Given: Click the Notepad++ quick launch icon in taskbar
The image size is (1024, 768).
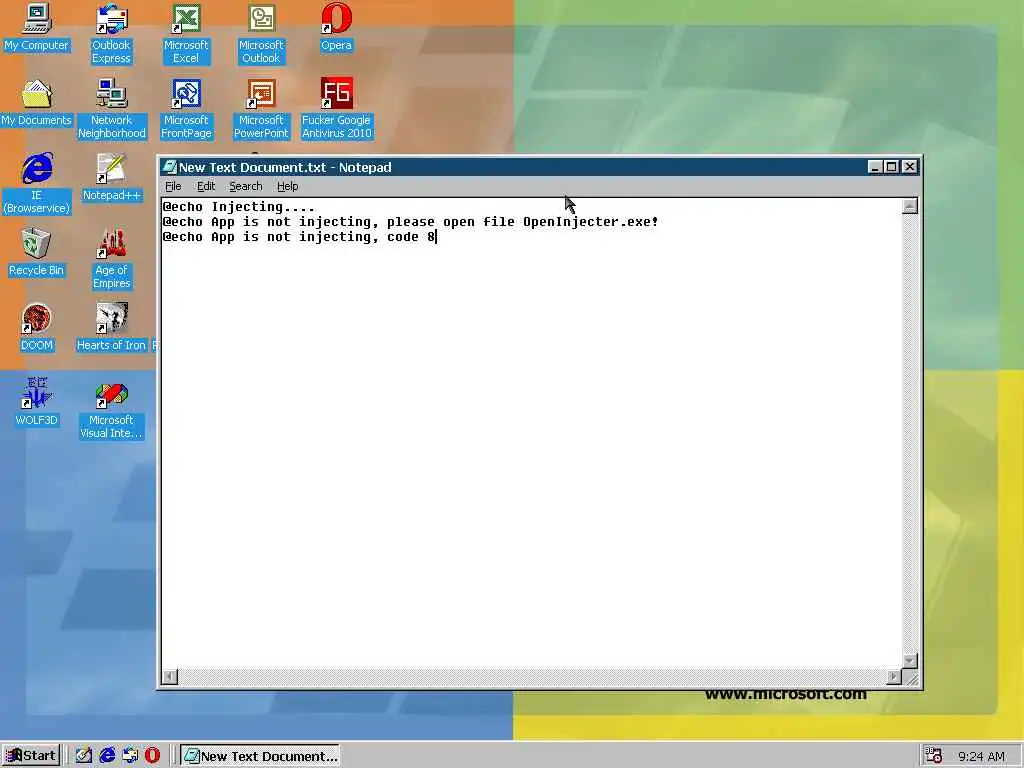Looking at the screenshot, I should point(84,756).
